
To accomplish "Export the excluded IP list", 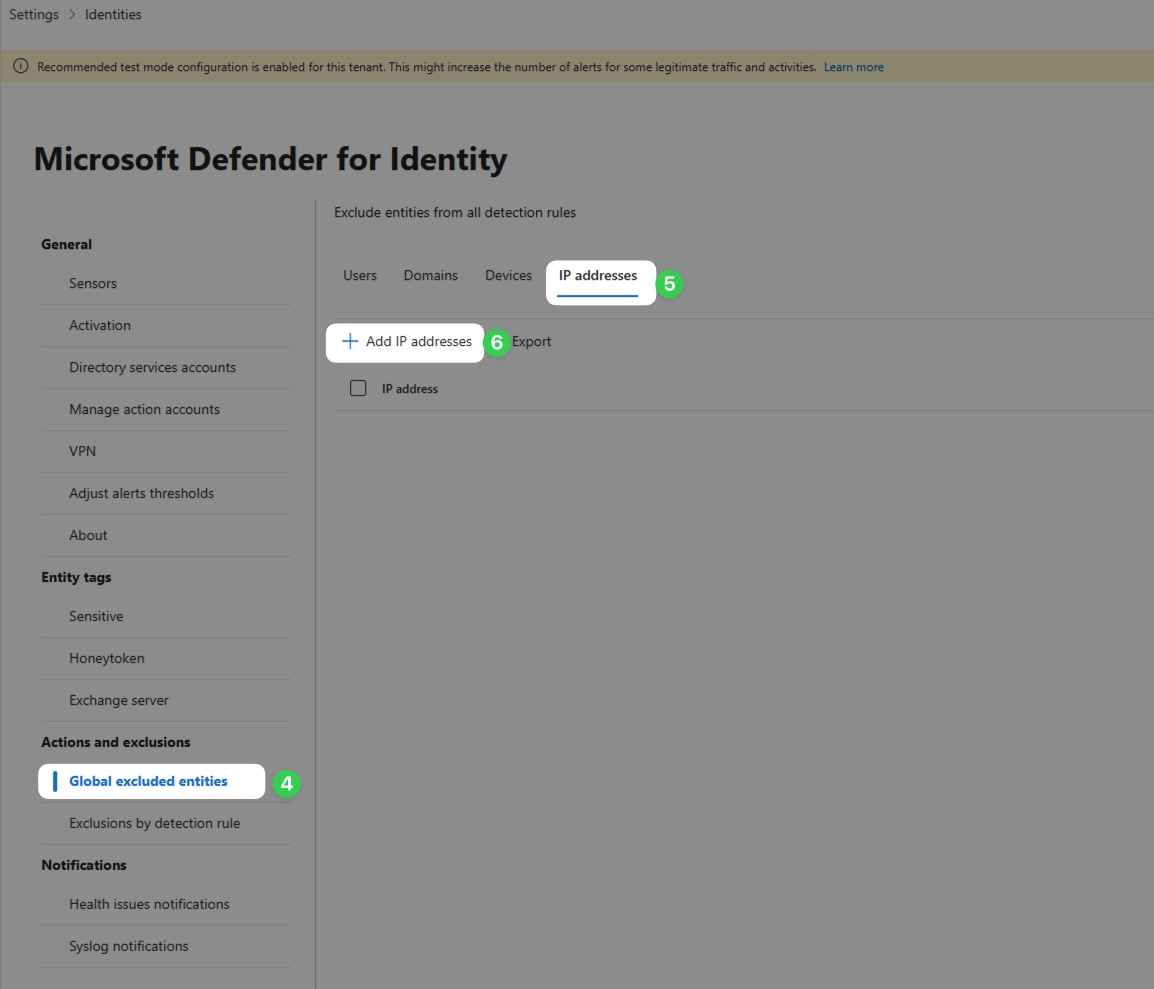I will tap(531, 341).
